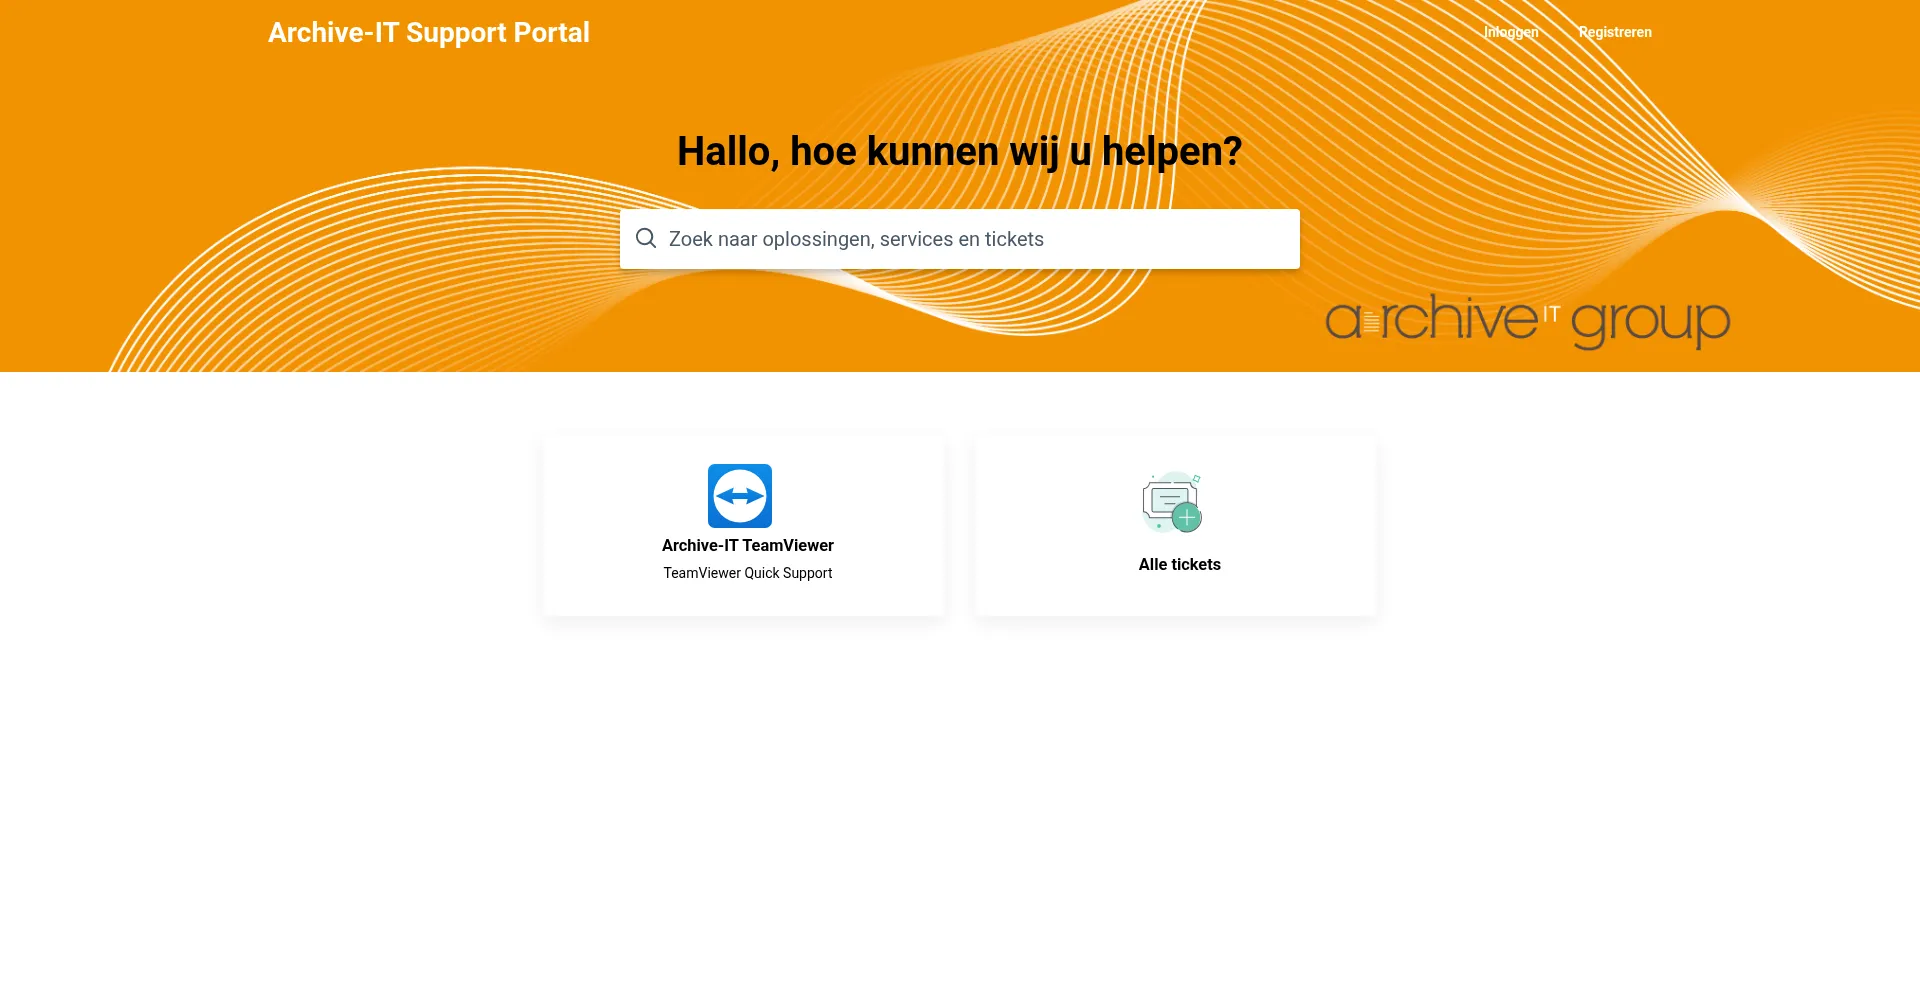Open the TeamViewer app icon
This screenshot has width=1920, height=993.
[740, 496]
